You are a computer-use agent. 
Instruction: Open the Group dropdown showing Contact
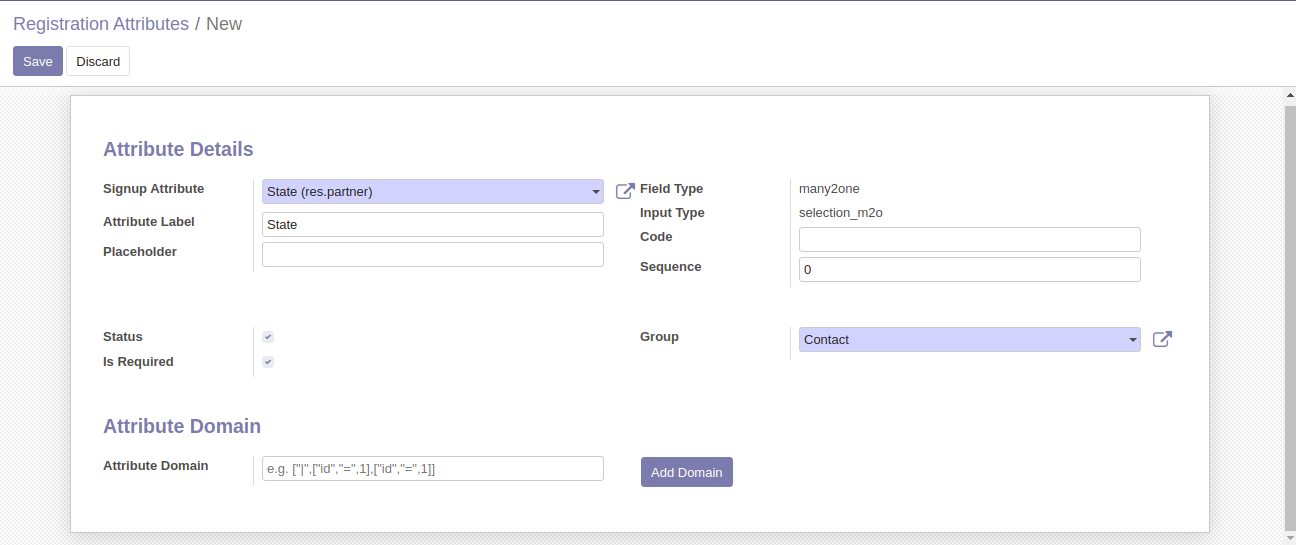[x=1132, y=340]
